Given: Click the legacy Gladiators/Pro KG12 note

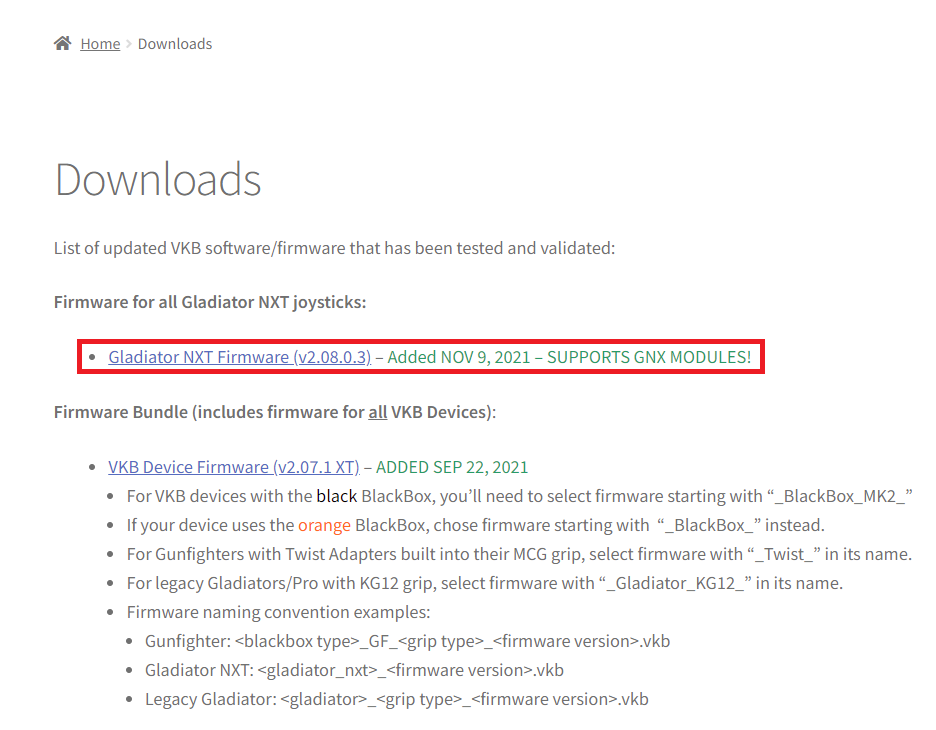Looking at the screenshot, I should pos(485,583).
